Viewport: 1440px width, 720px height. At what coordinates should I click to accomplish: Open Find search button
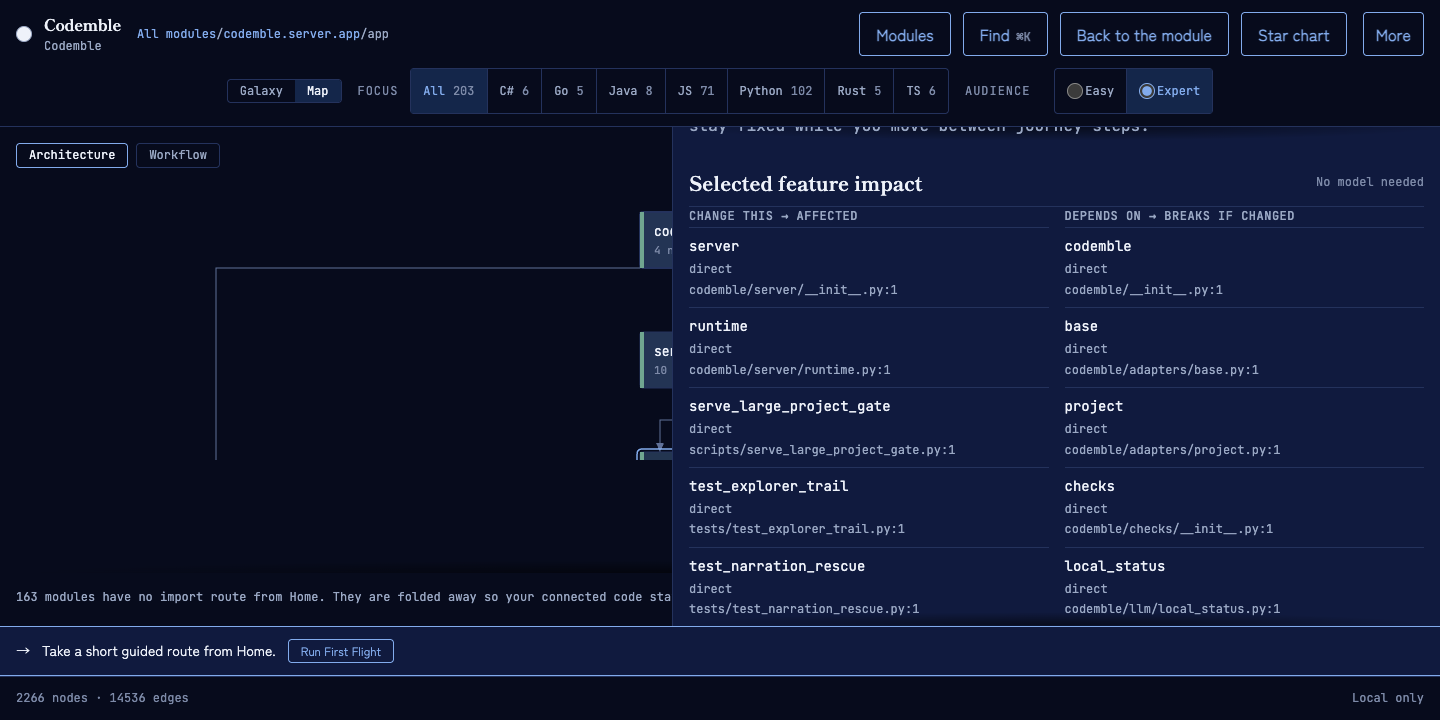click(x=1005, y=34)
